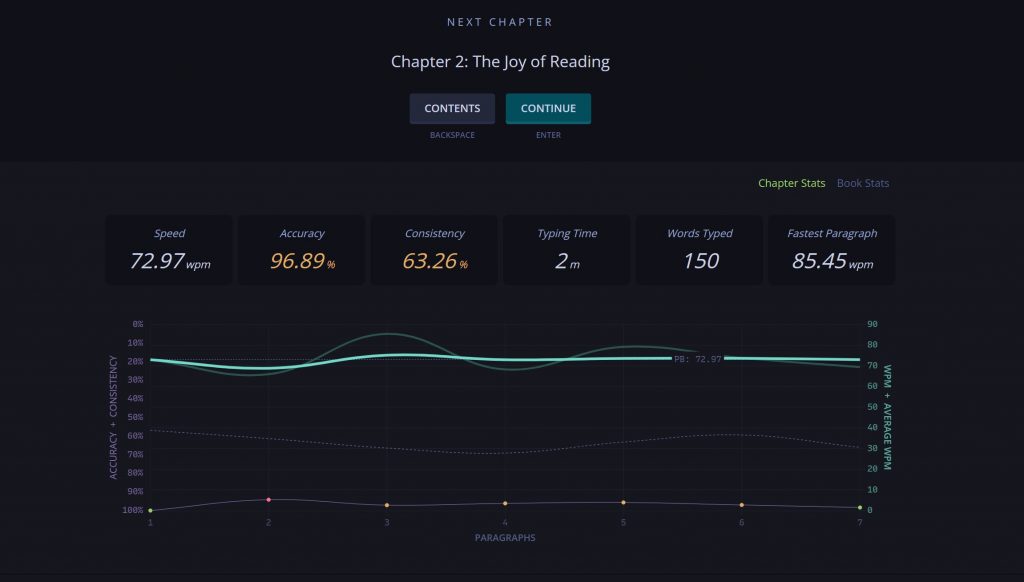This screenshot has width=1024, height=582.
Task: Click paragraph 2 red accuracy point
Action: (268, 500)
